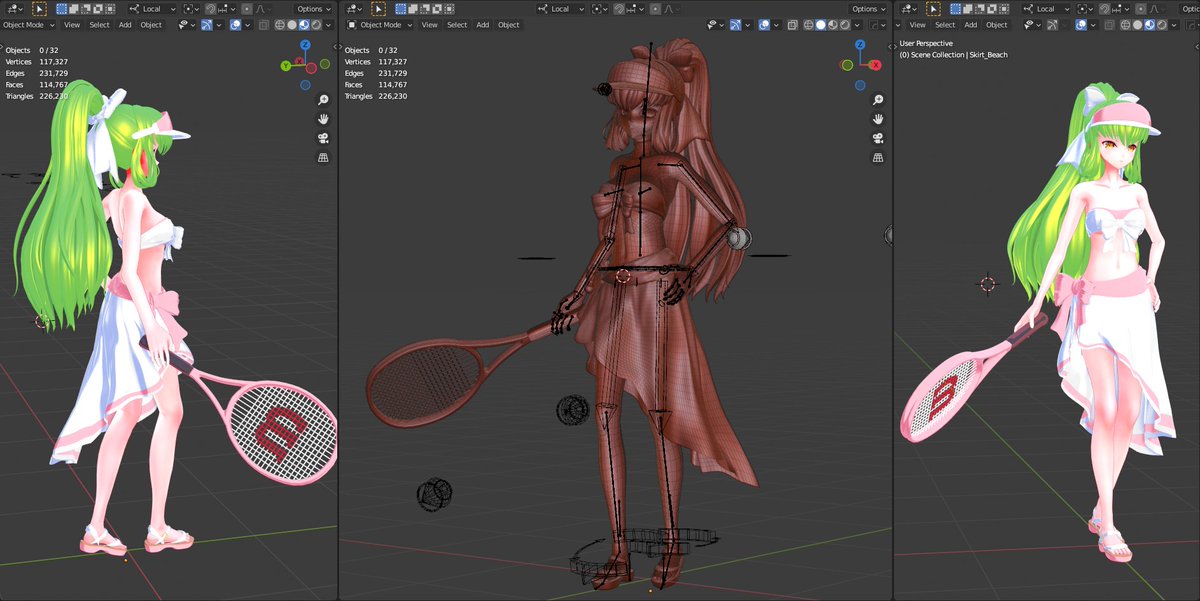The width and height of the screenshot is (1200, 601).
Task: Open View menu in right viewport
Action: click(x=917, y=25)
